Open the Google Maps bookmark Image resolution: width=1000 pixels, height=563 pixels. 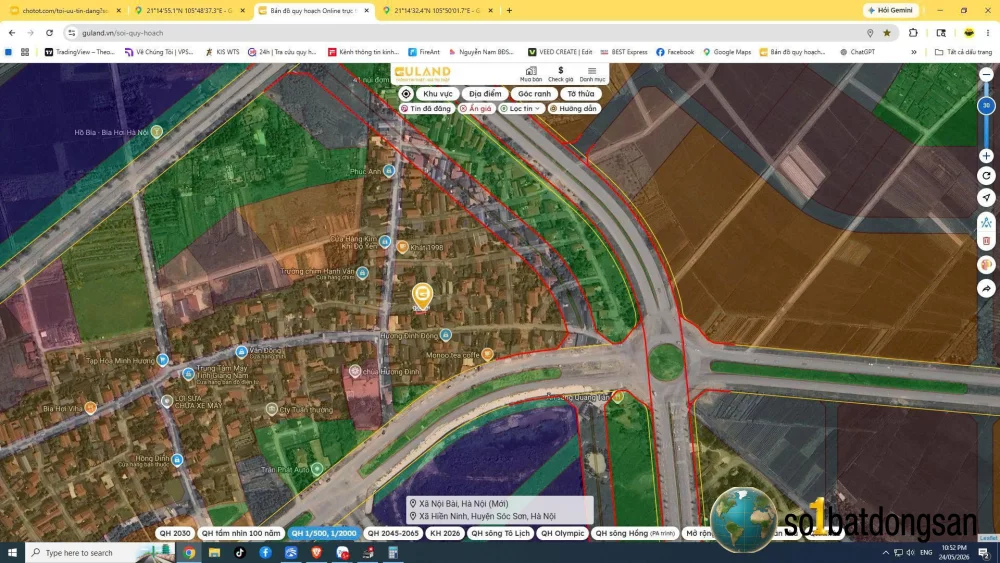726,52
